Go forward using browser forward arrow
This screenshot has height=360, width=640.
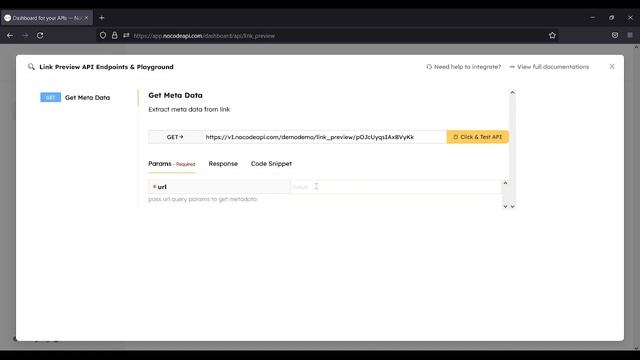25,36
